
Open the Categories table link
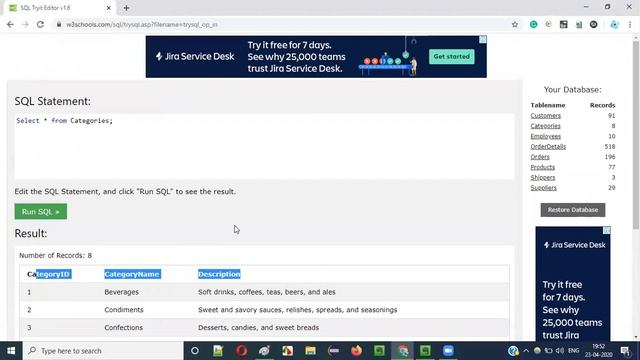click(x=545, y=126)
